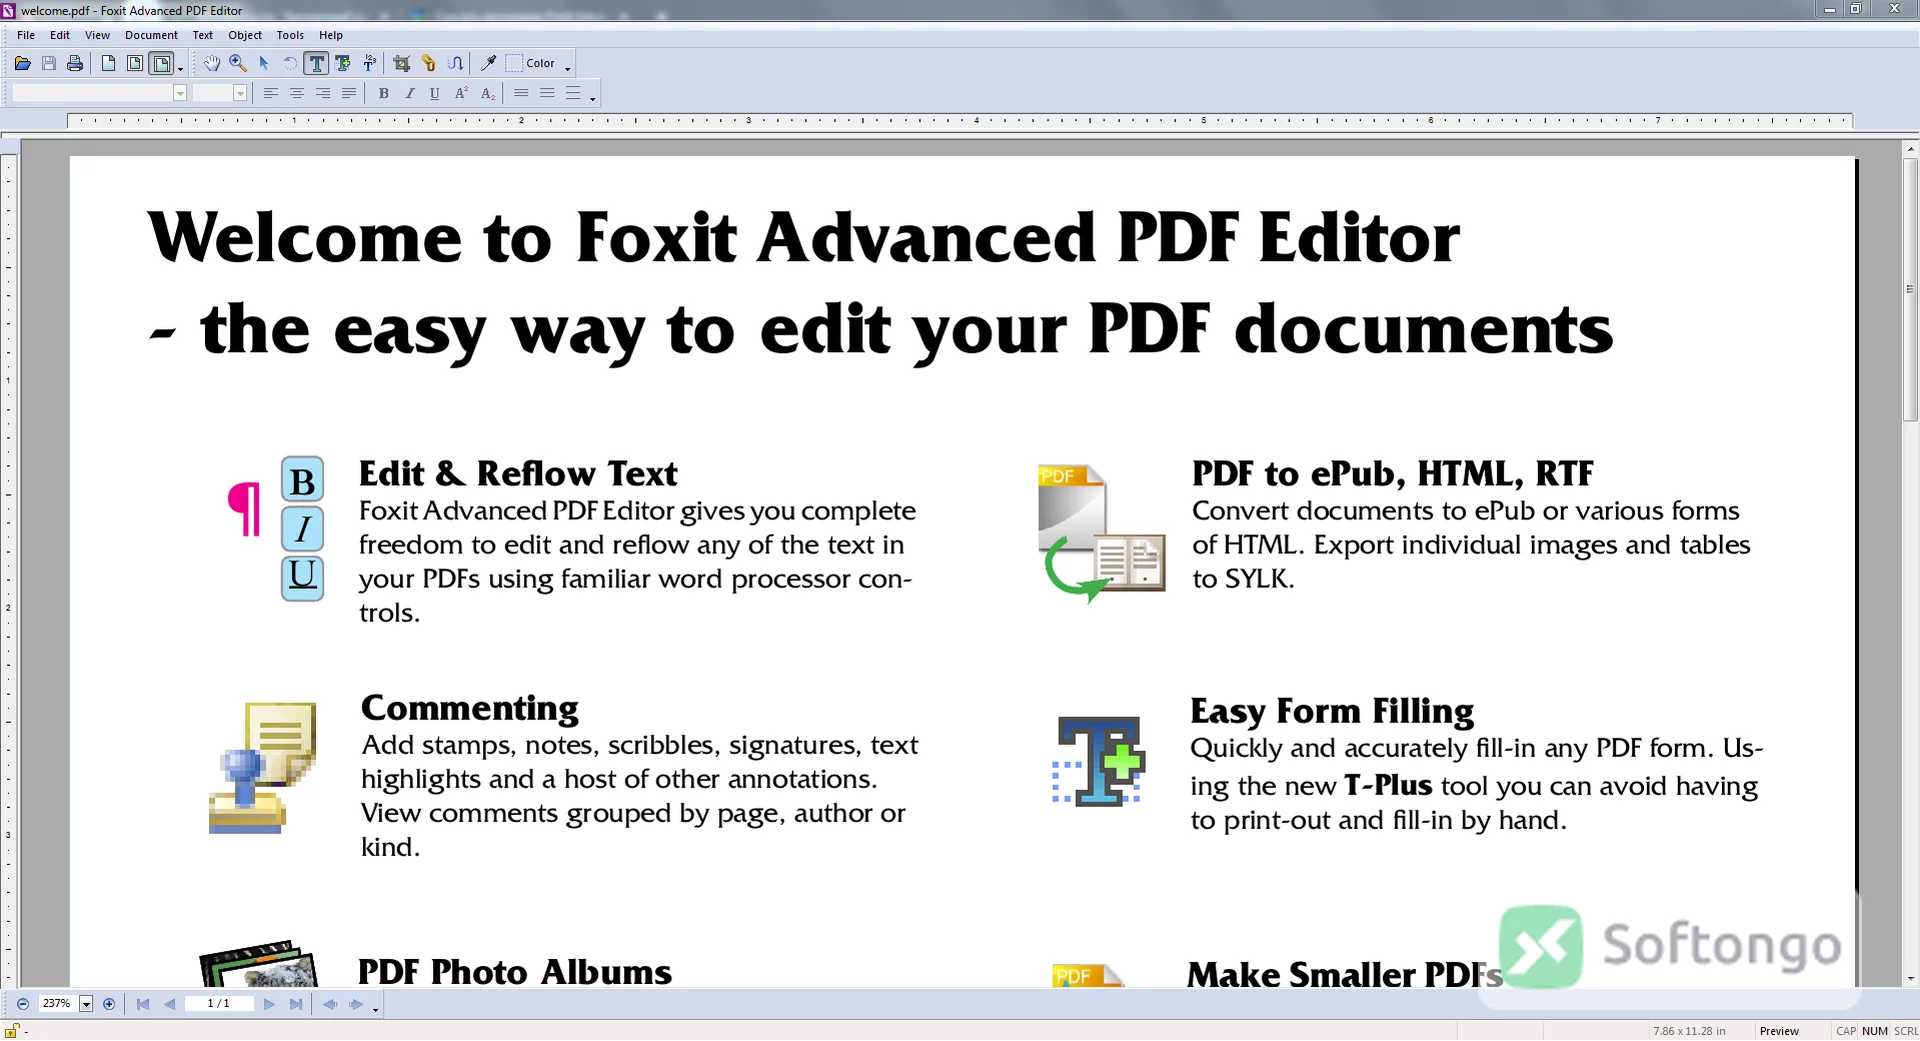Go to the next page arrow
The width and height of the screenshot is (1920, 1041).
pos(269,1004)
